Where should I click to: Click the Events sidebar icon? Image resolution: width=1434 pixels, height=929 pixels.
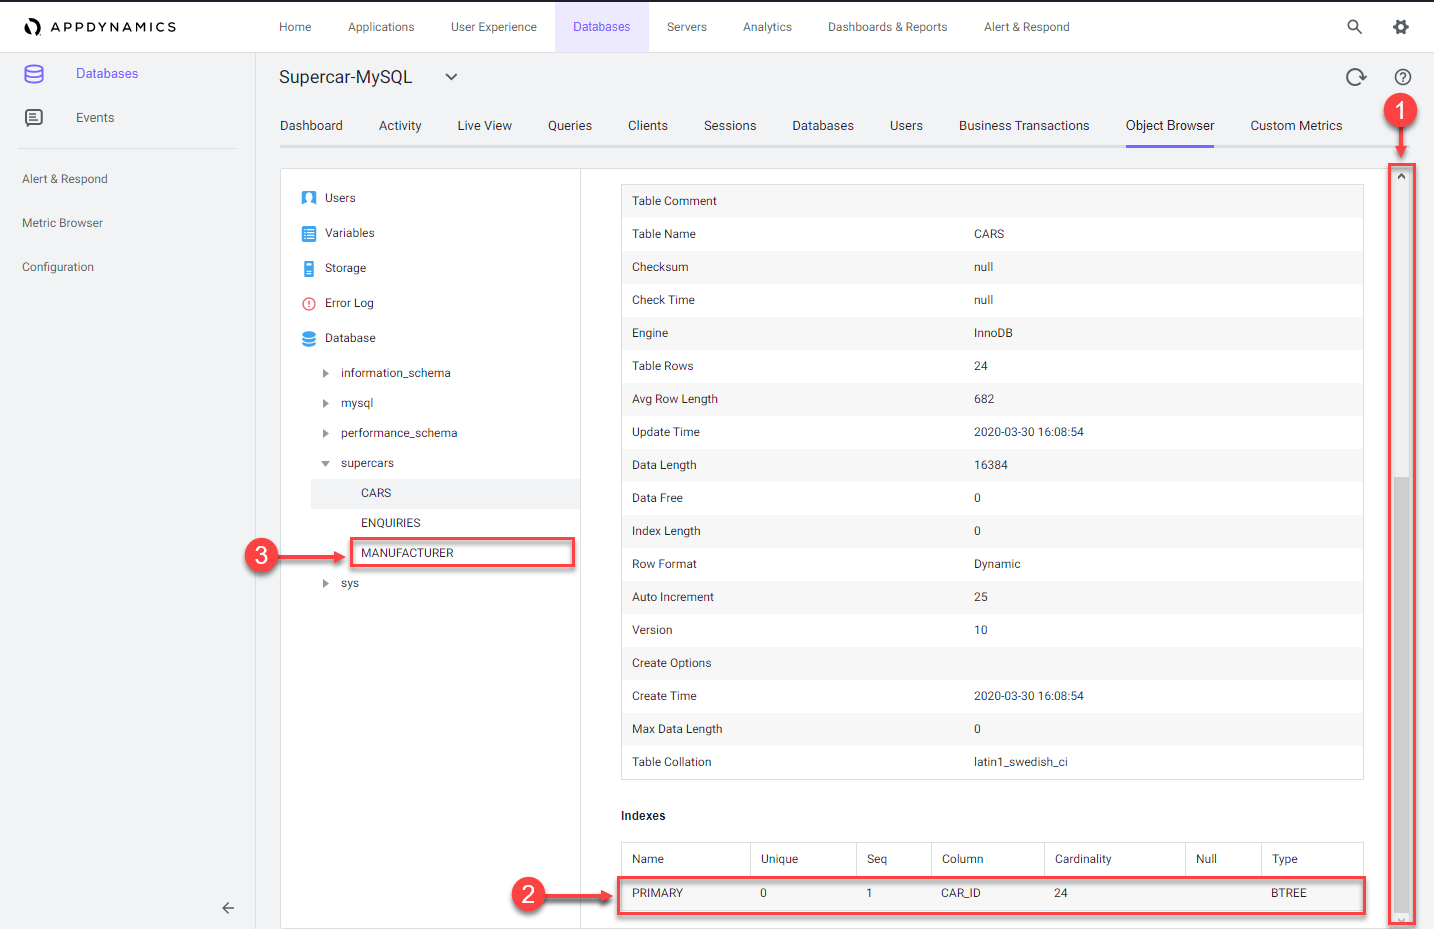tap(34, 118)
